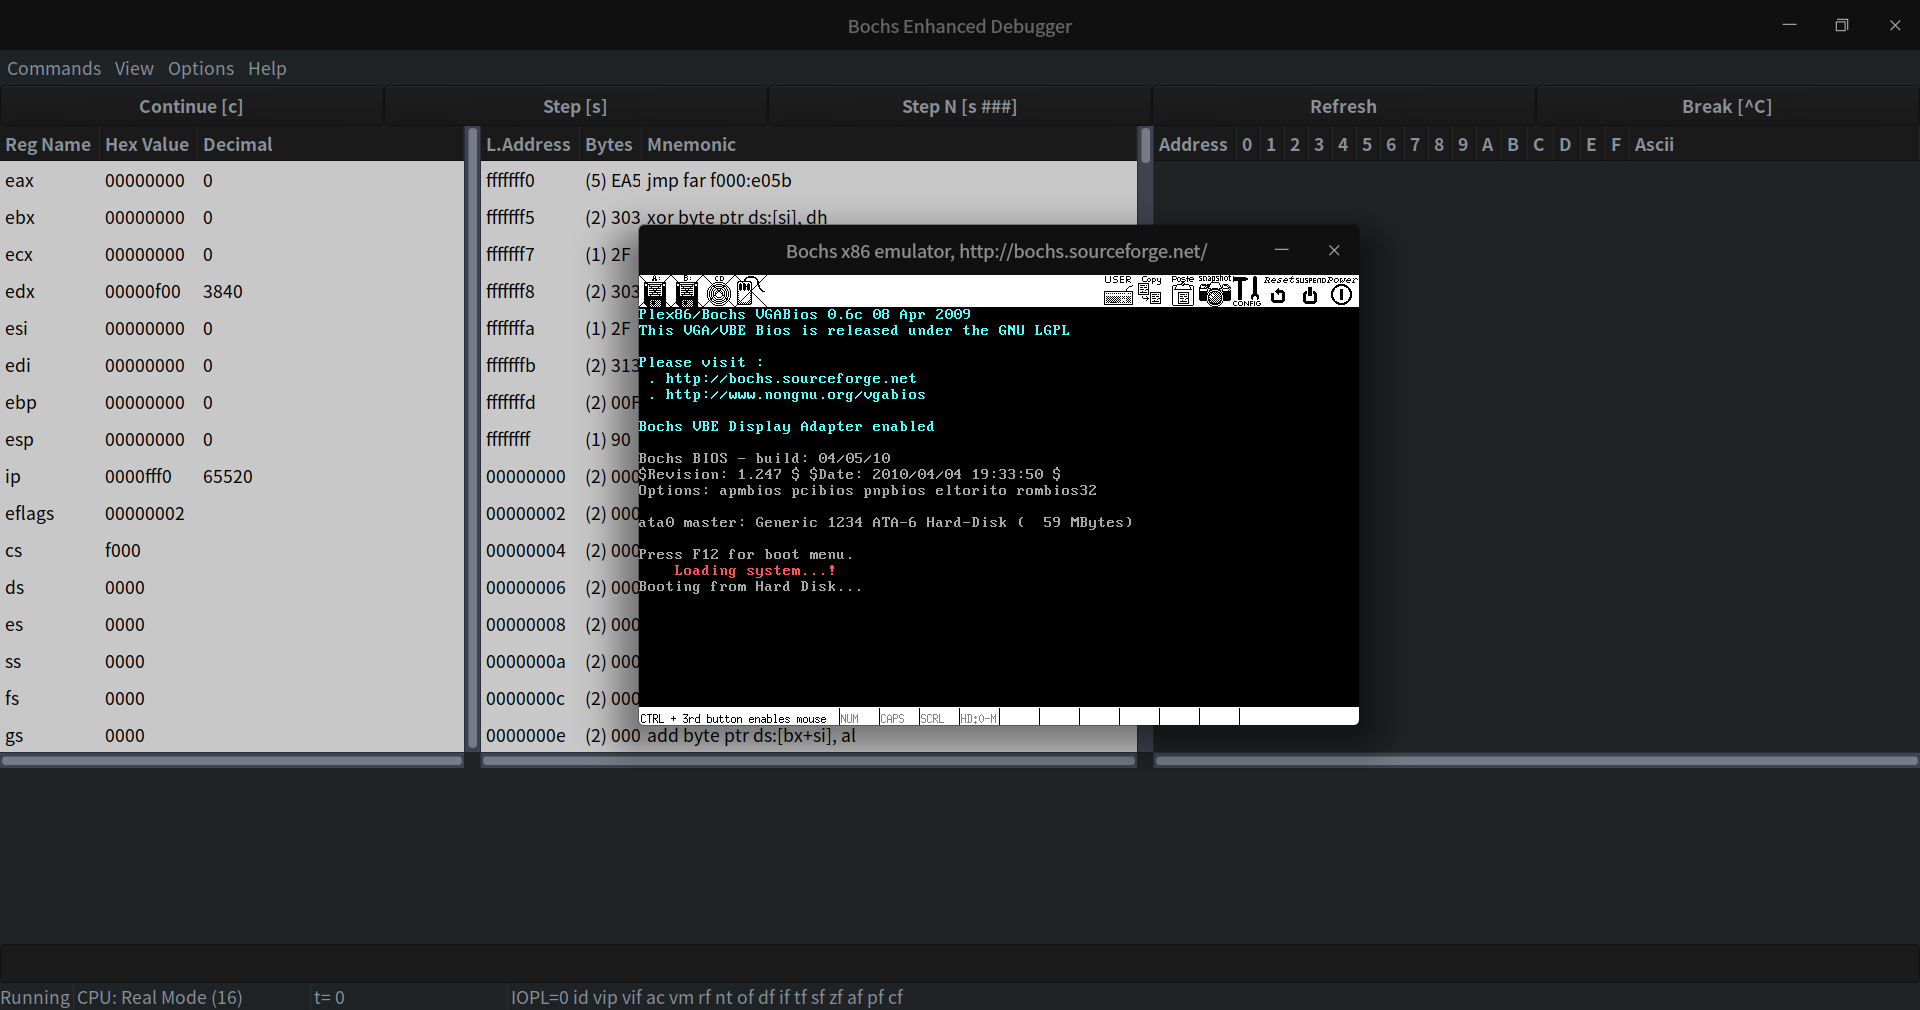1920x1010 pixels.
Task: Click the USER keyboard icon in Bochs emulator
Action: 1118,291
